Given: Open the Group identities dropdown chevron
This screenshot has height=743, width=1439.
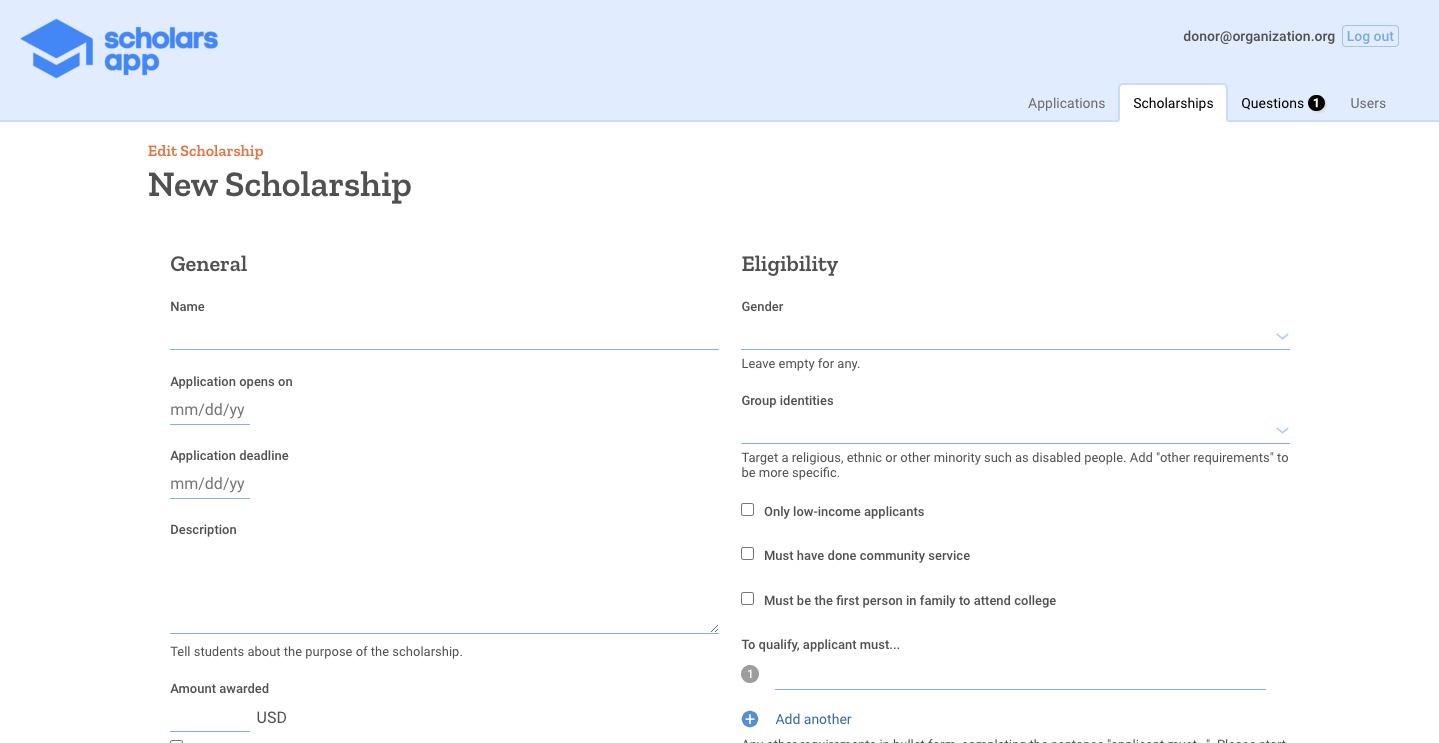Looking at the screenshot, I should pos(1282,430).
